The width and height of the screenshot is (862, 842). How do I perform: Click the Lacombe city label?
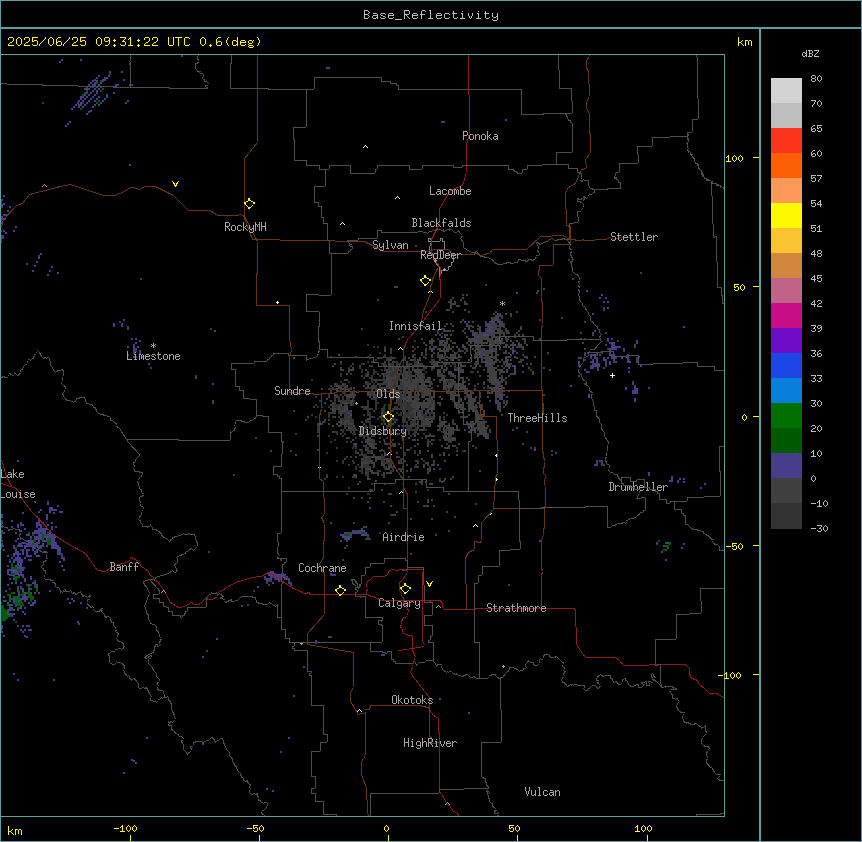[450, 191]
